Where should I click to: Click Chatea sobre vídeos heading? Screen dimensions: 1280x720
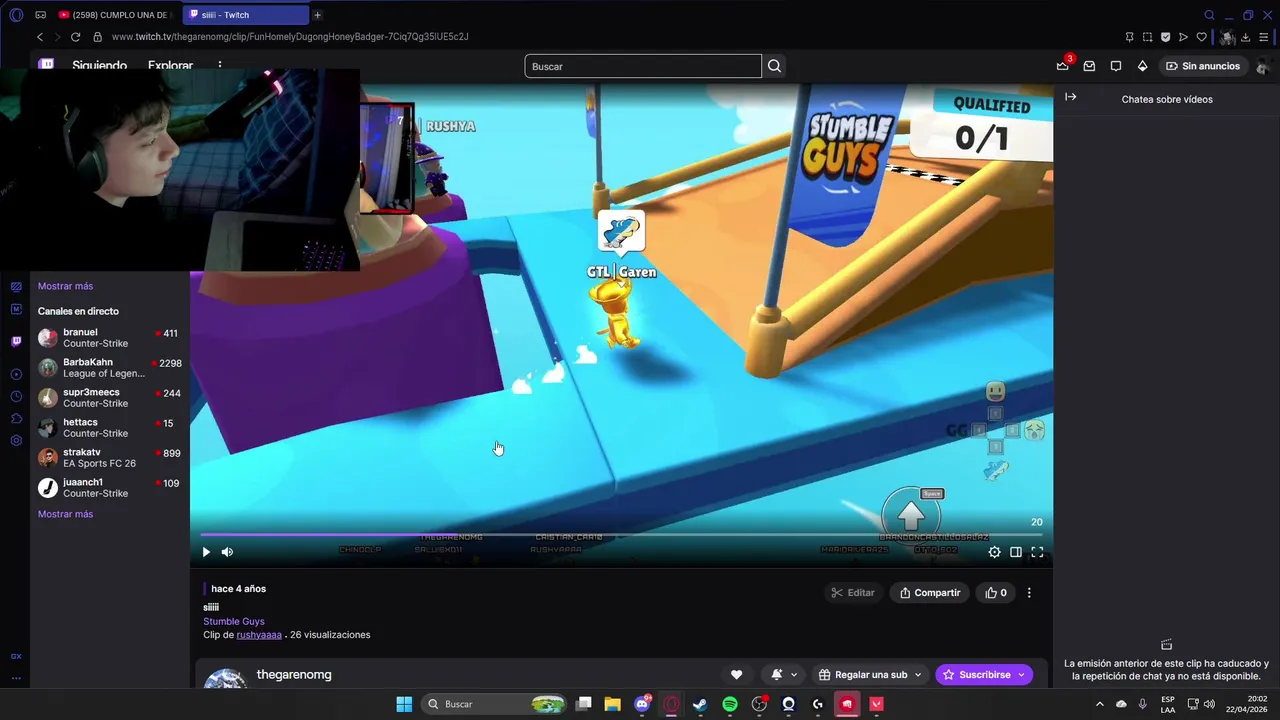pos(1167,99)
